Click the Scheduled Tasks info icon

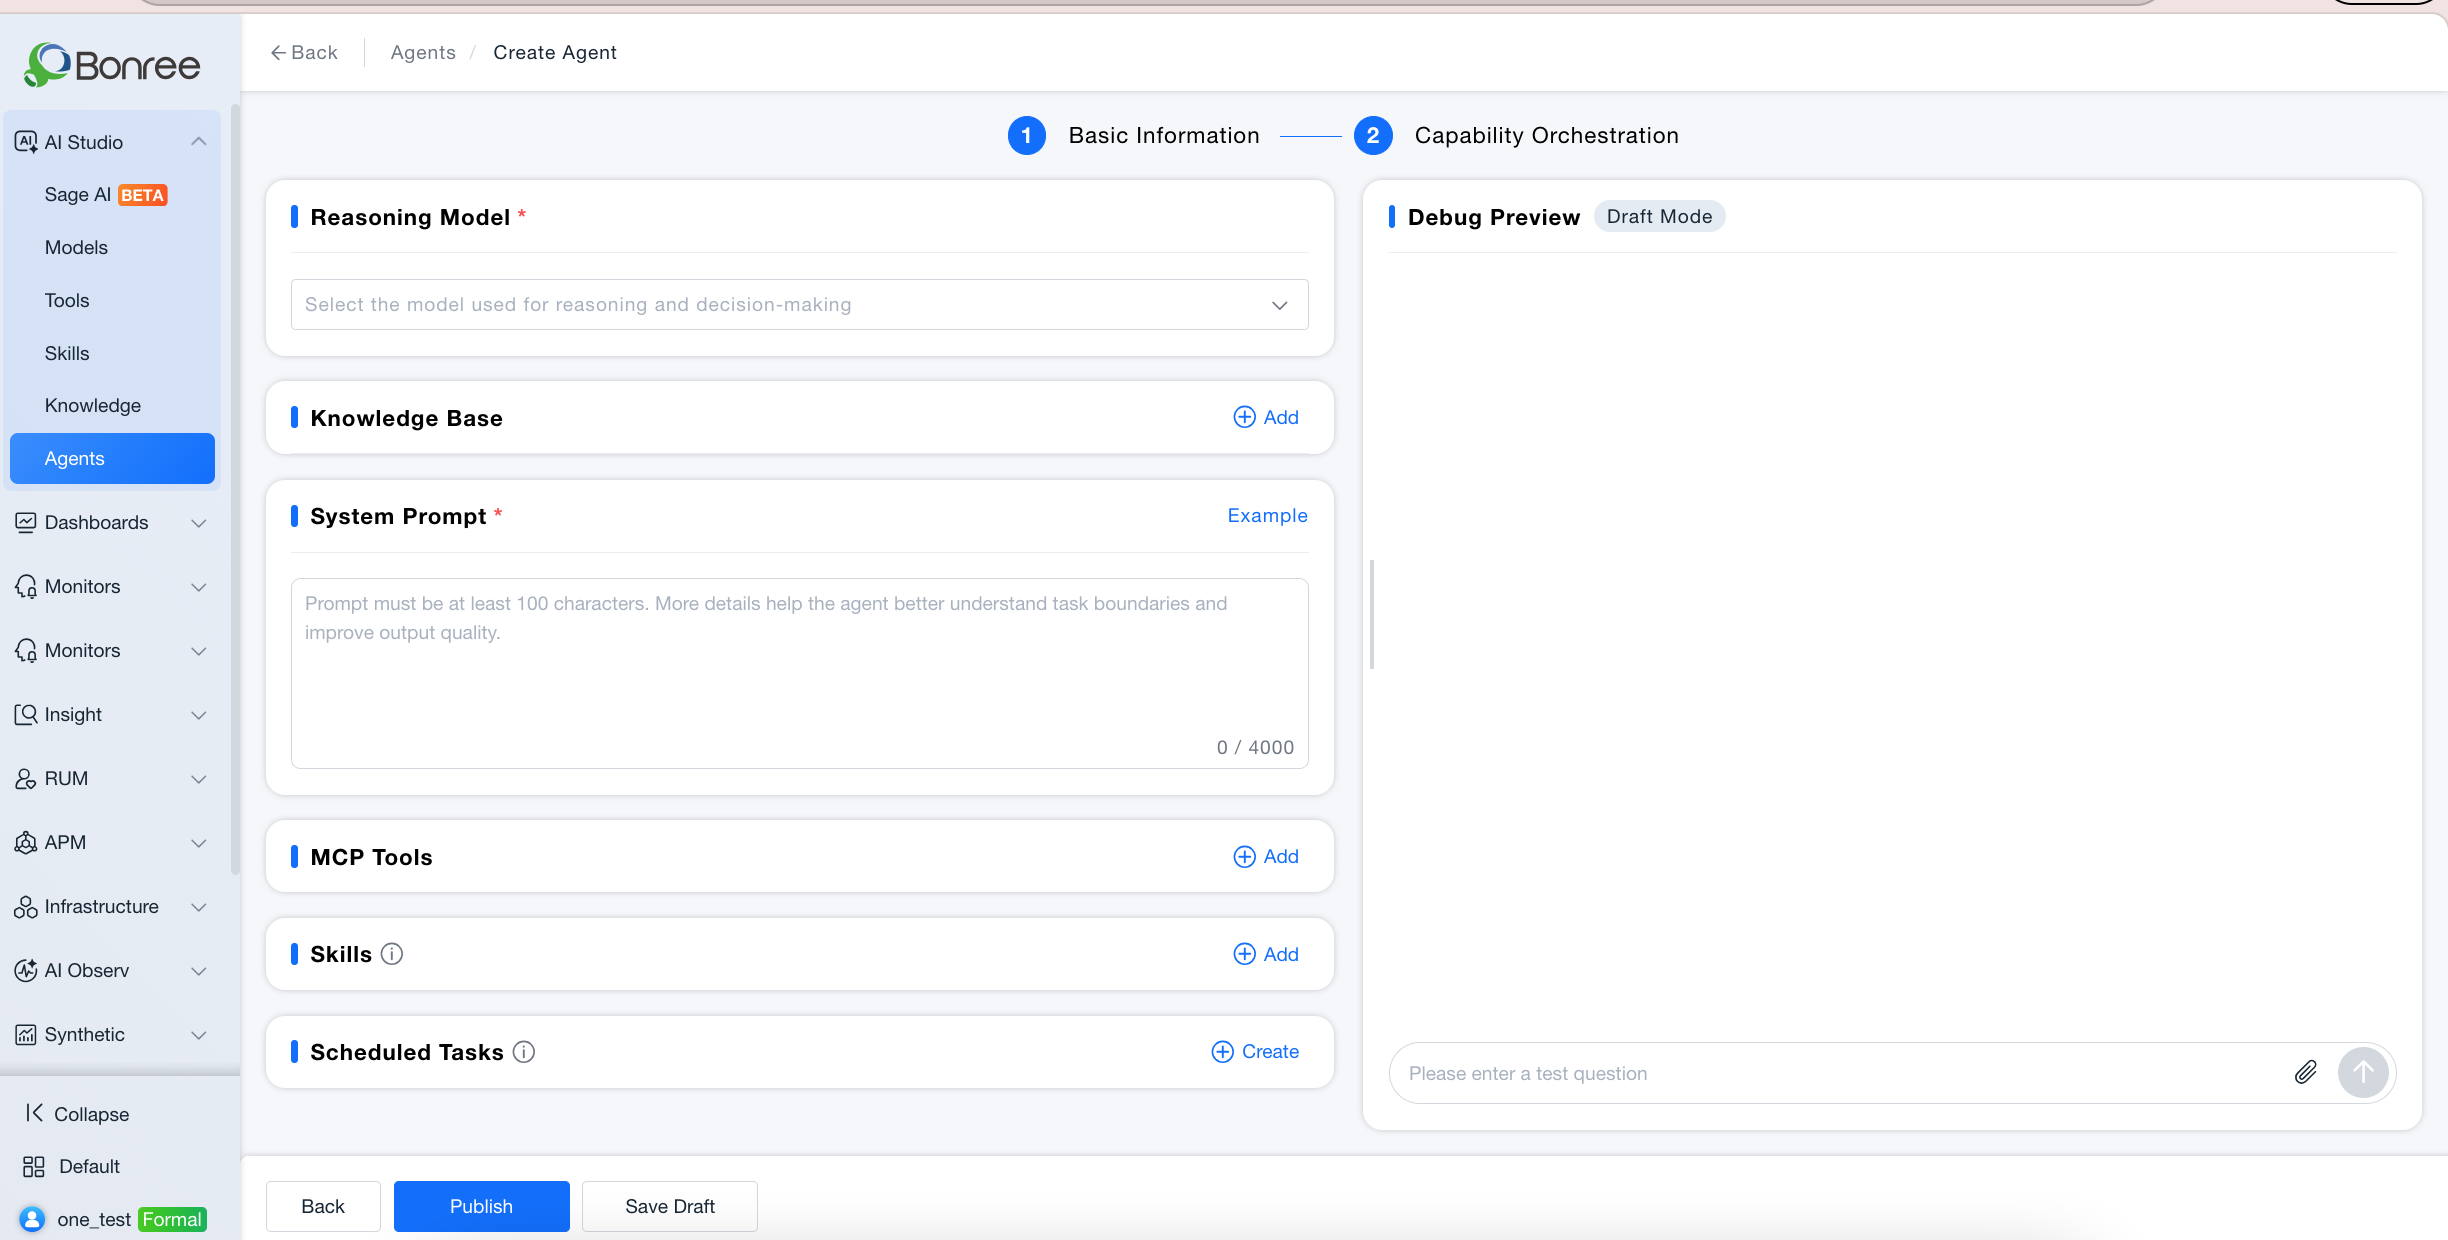point(524,1052)
